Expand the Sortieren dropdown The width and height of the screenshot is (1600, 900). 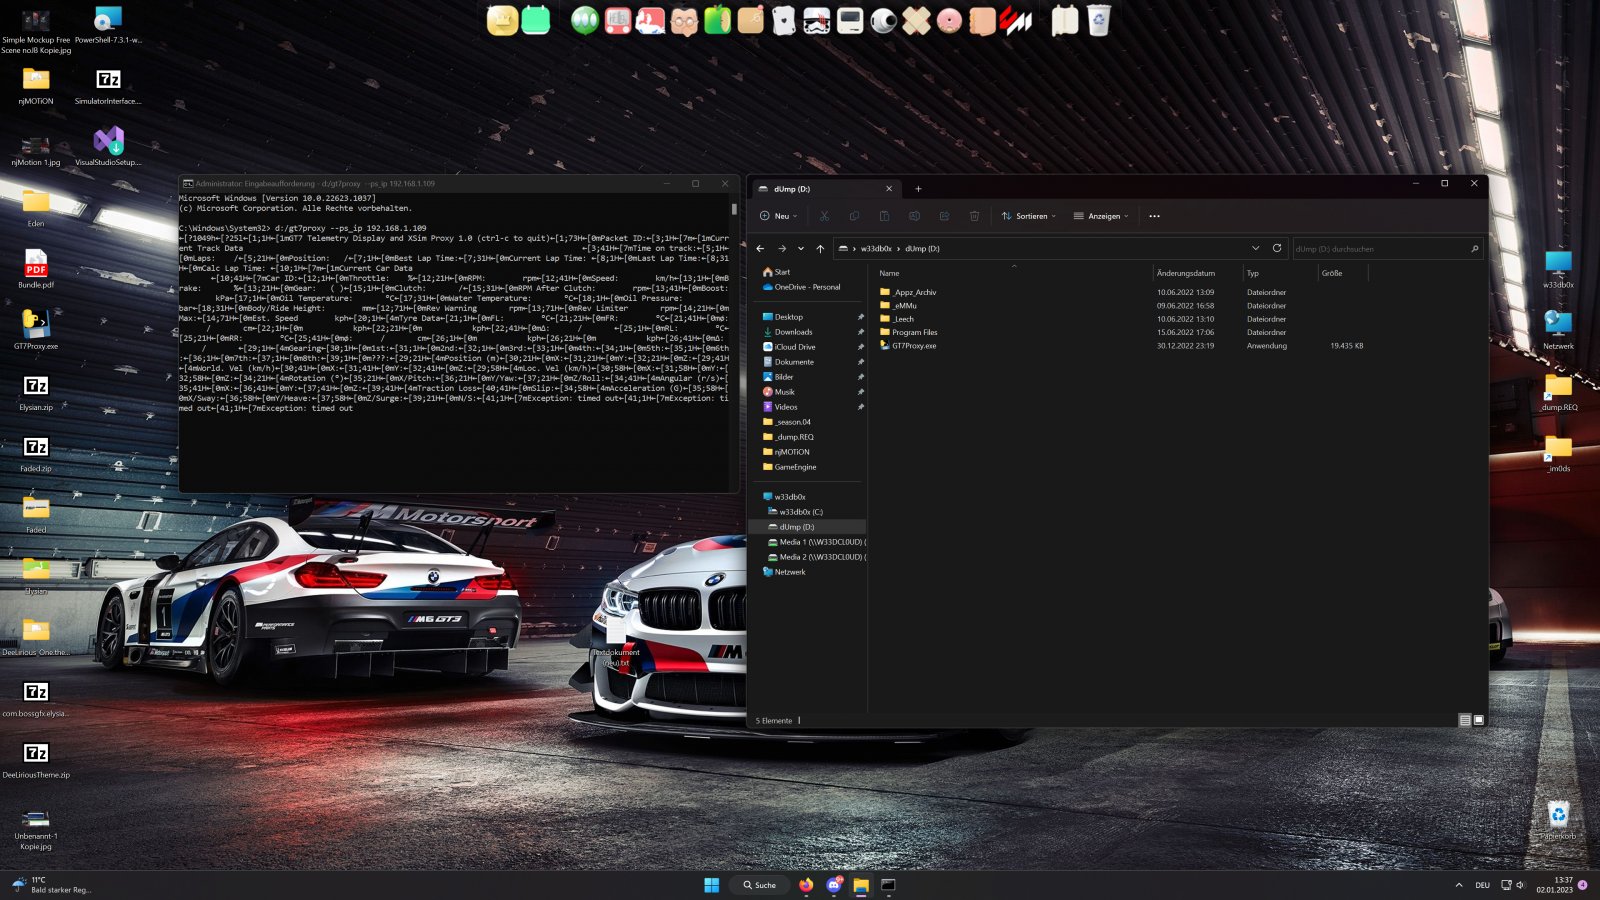coord(1029,216)
